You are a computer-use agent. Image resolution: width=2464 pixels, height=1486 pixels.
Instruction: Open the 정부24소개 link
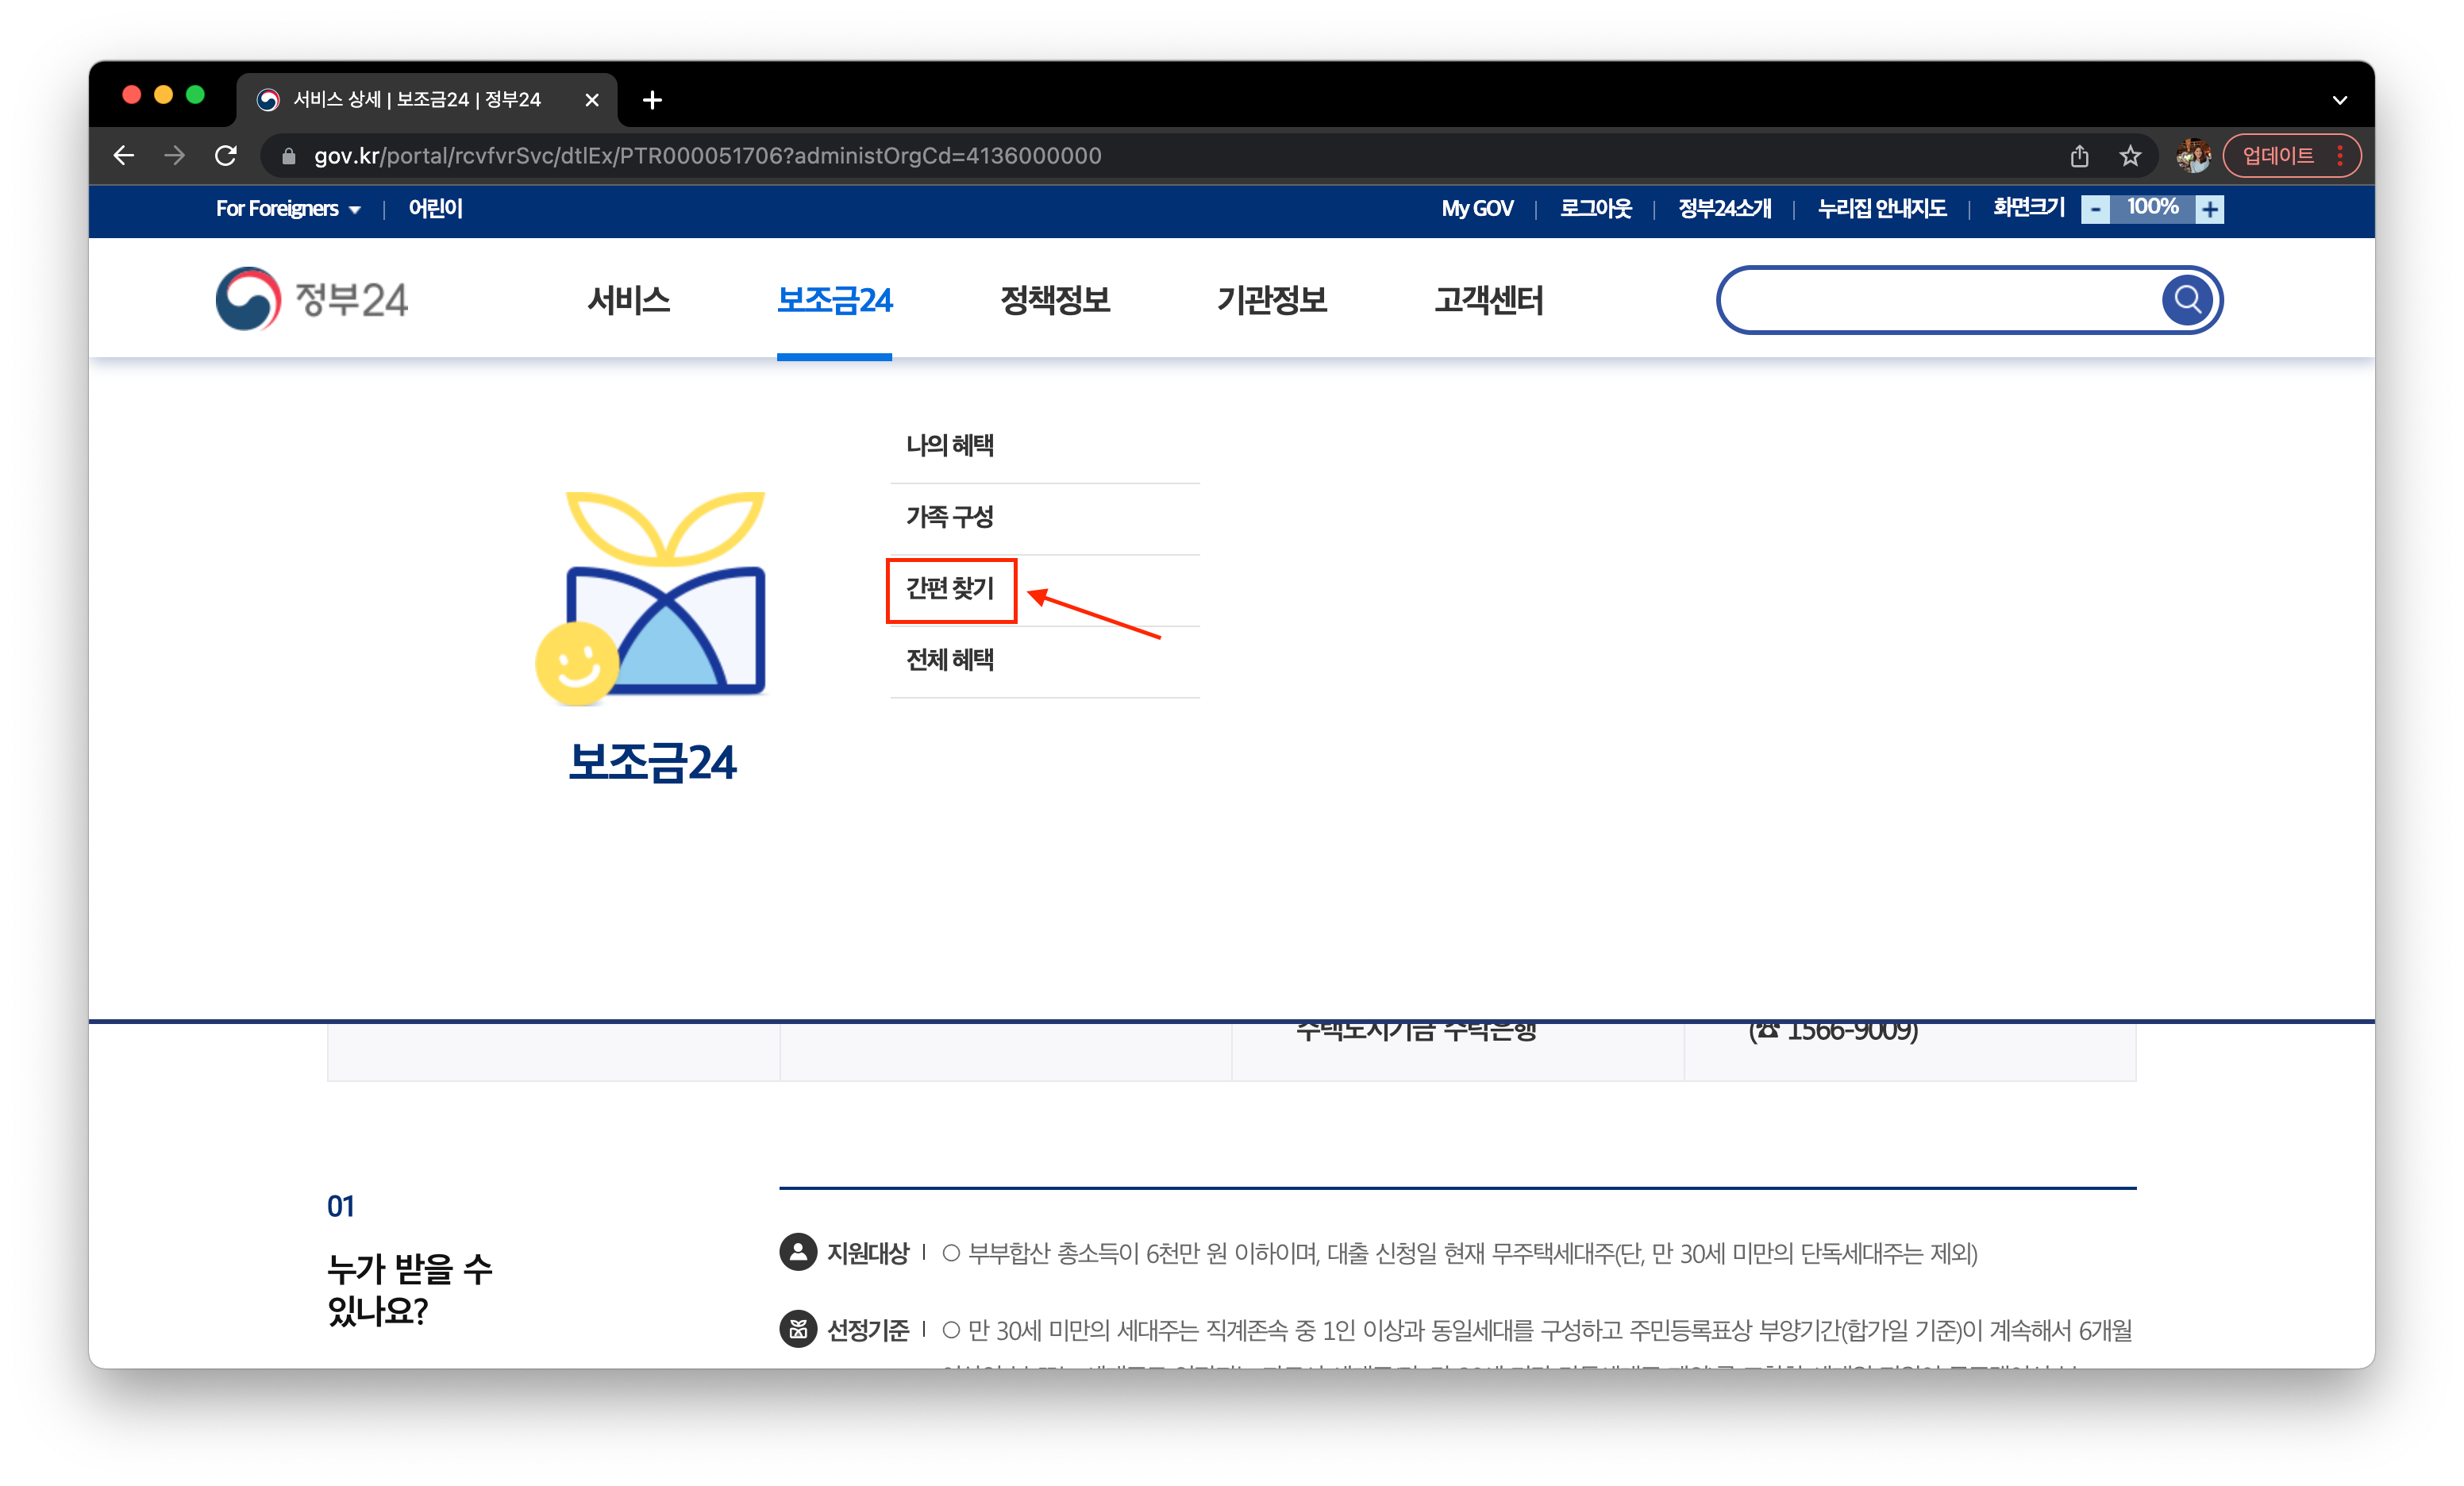1724,209
